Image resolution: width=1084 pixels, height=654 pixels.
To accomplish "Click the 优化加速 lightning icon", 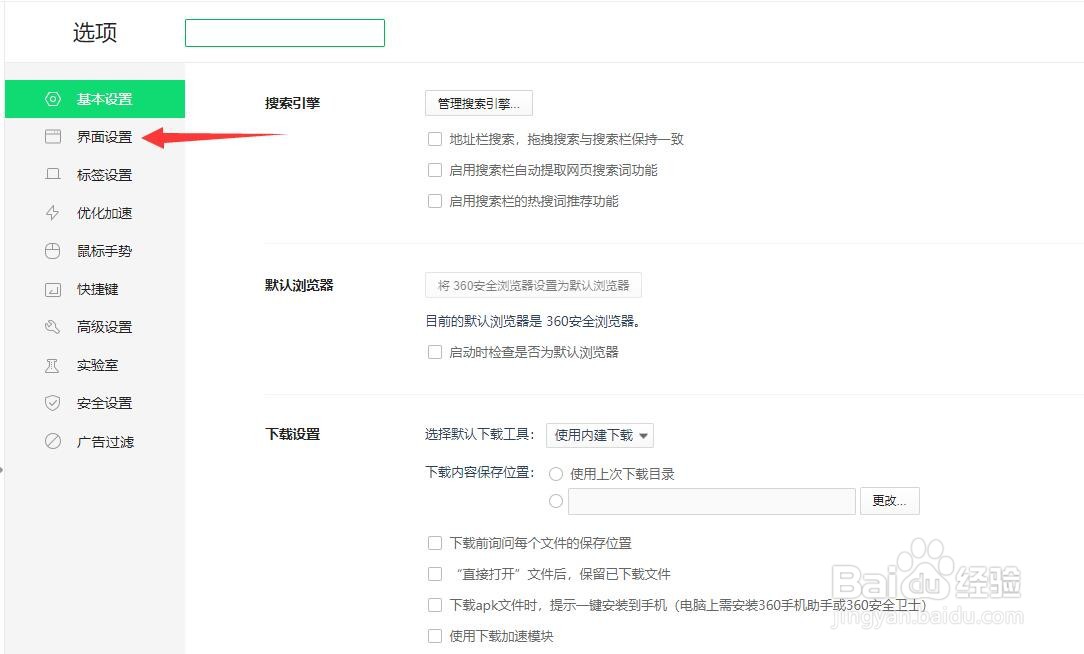I will (53, 213).
